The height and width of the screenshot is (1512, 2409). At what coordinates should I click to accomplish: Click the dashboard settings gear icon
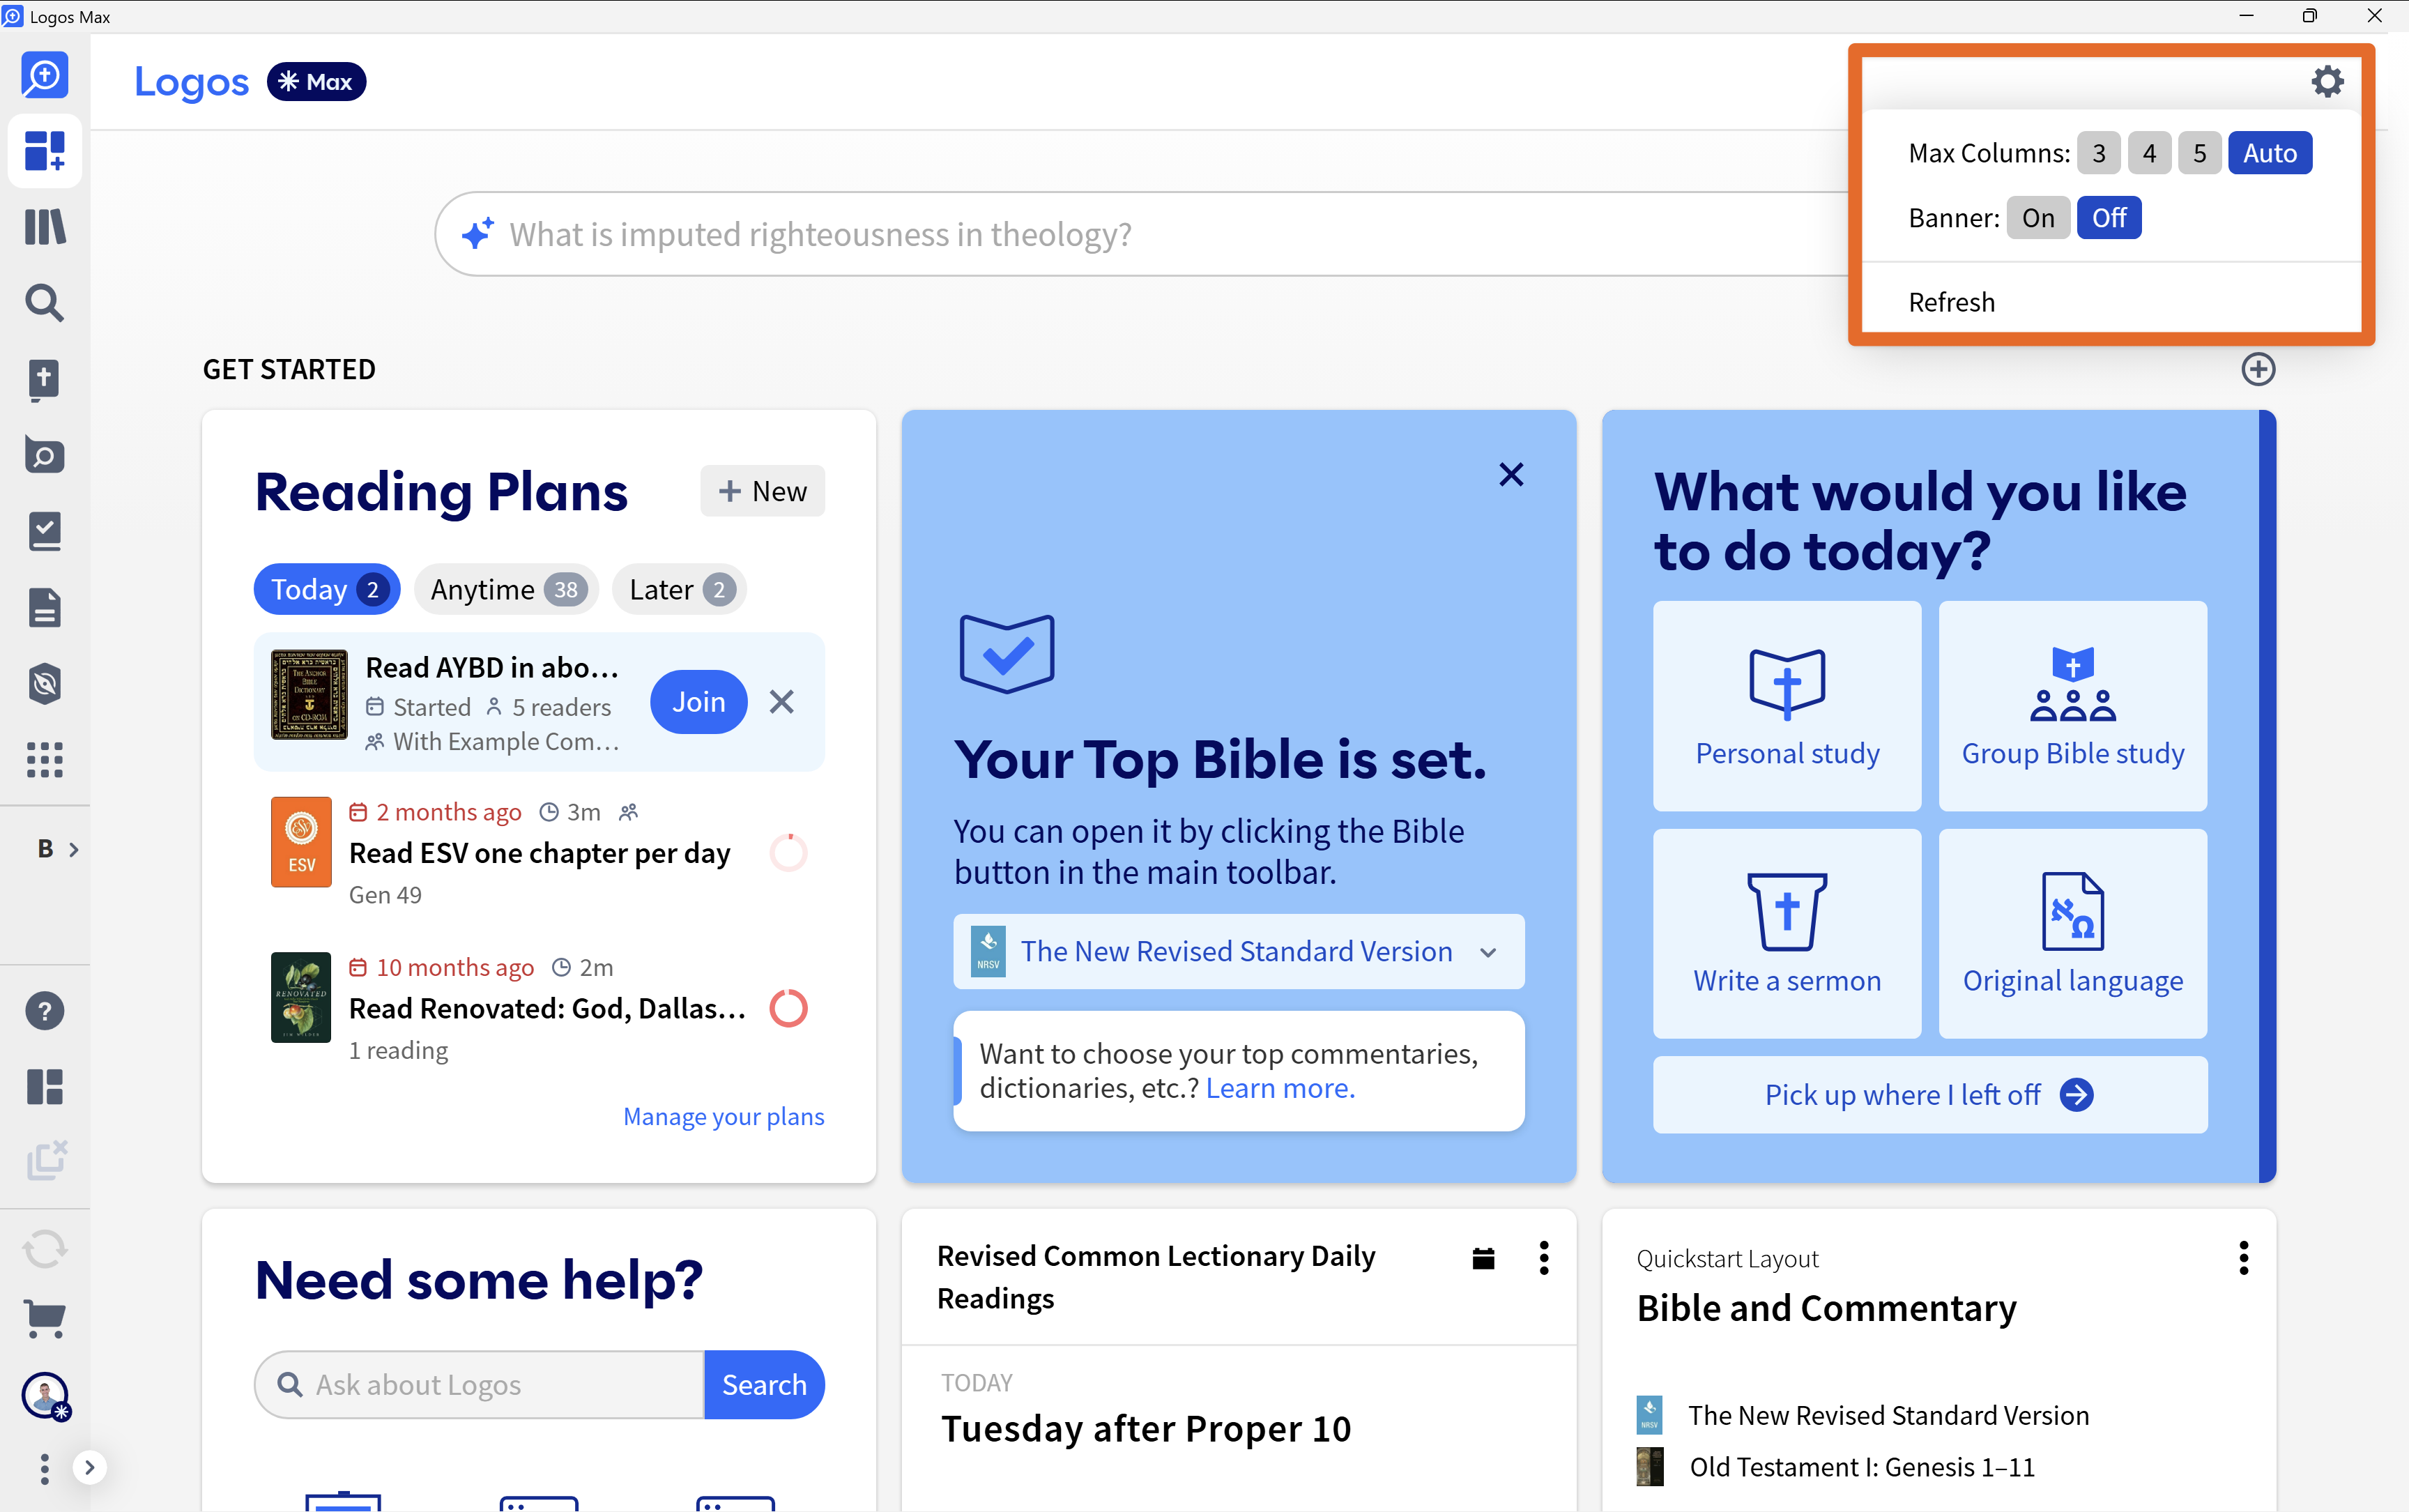(2327, 81)
